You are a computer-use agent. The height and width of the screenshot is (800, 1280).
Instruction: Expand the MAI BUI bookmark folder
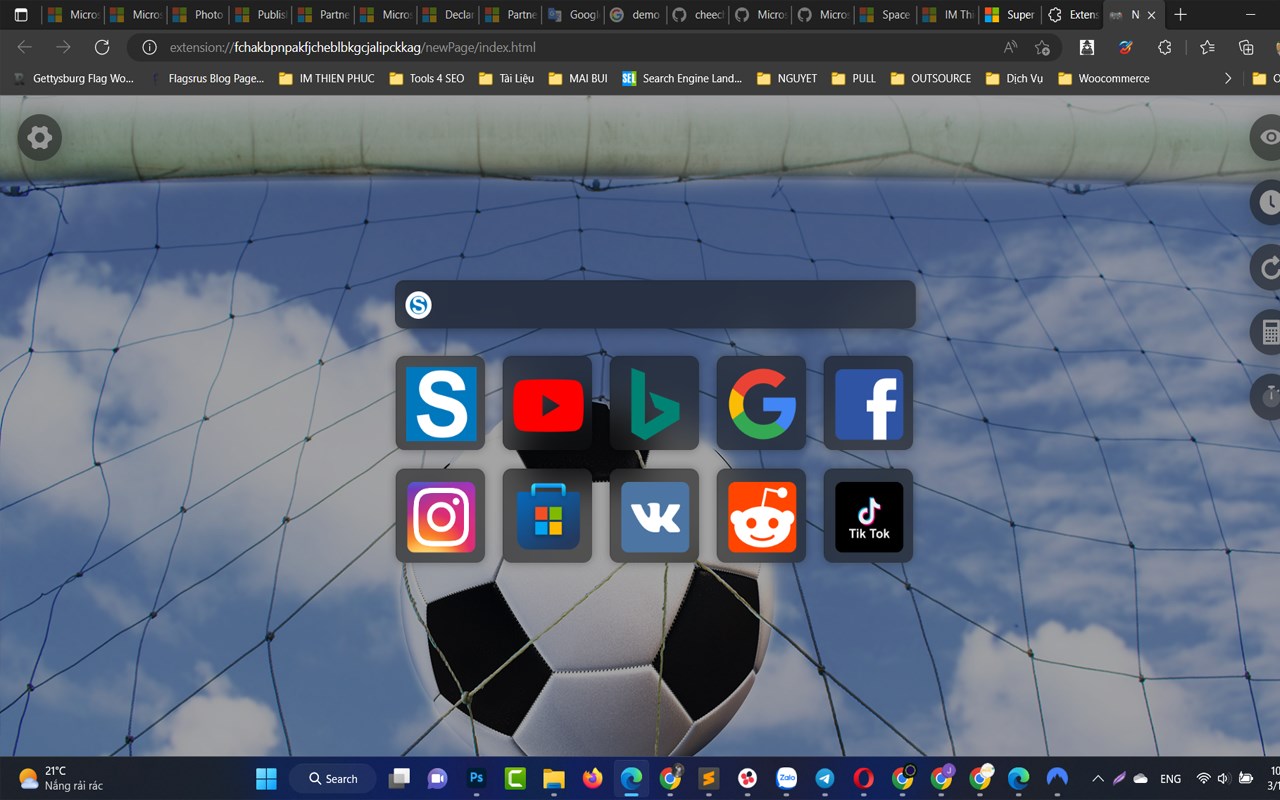(578, 78)
